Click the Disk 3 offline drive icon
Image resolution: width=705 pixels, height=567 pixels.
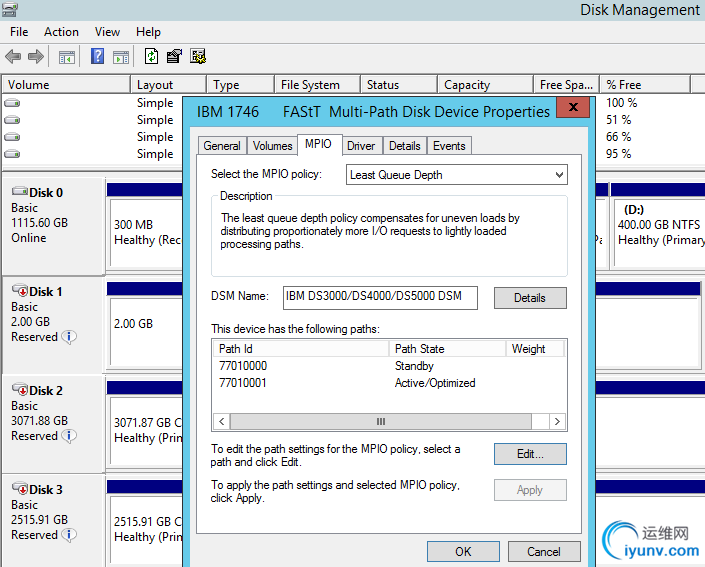[x=20, y=488]
